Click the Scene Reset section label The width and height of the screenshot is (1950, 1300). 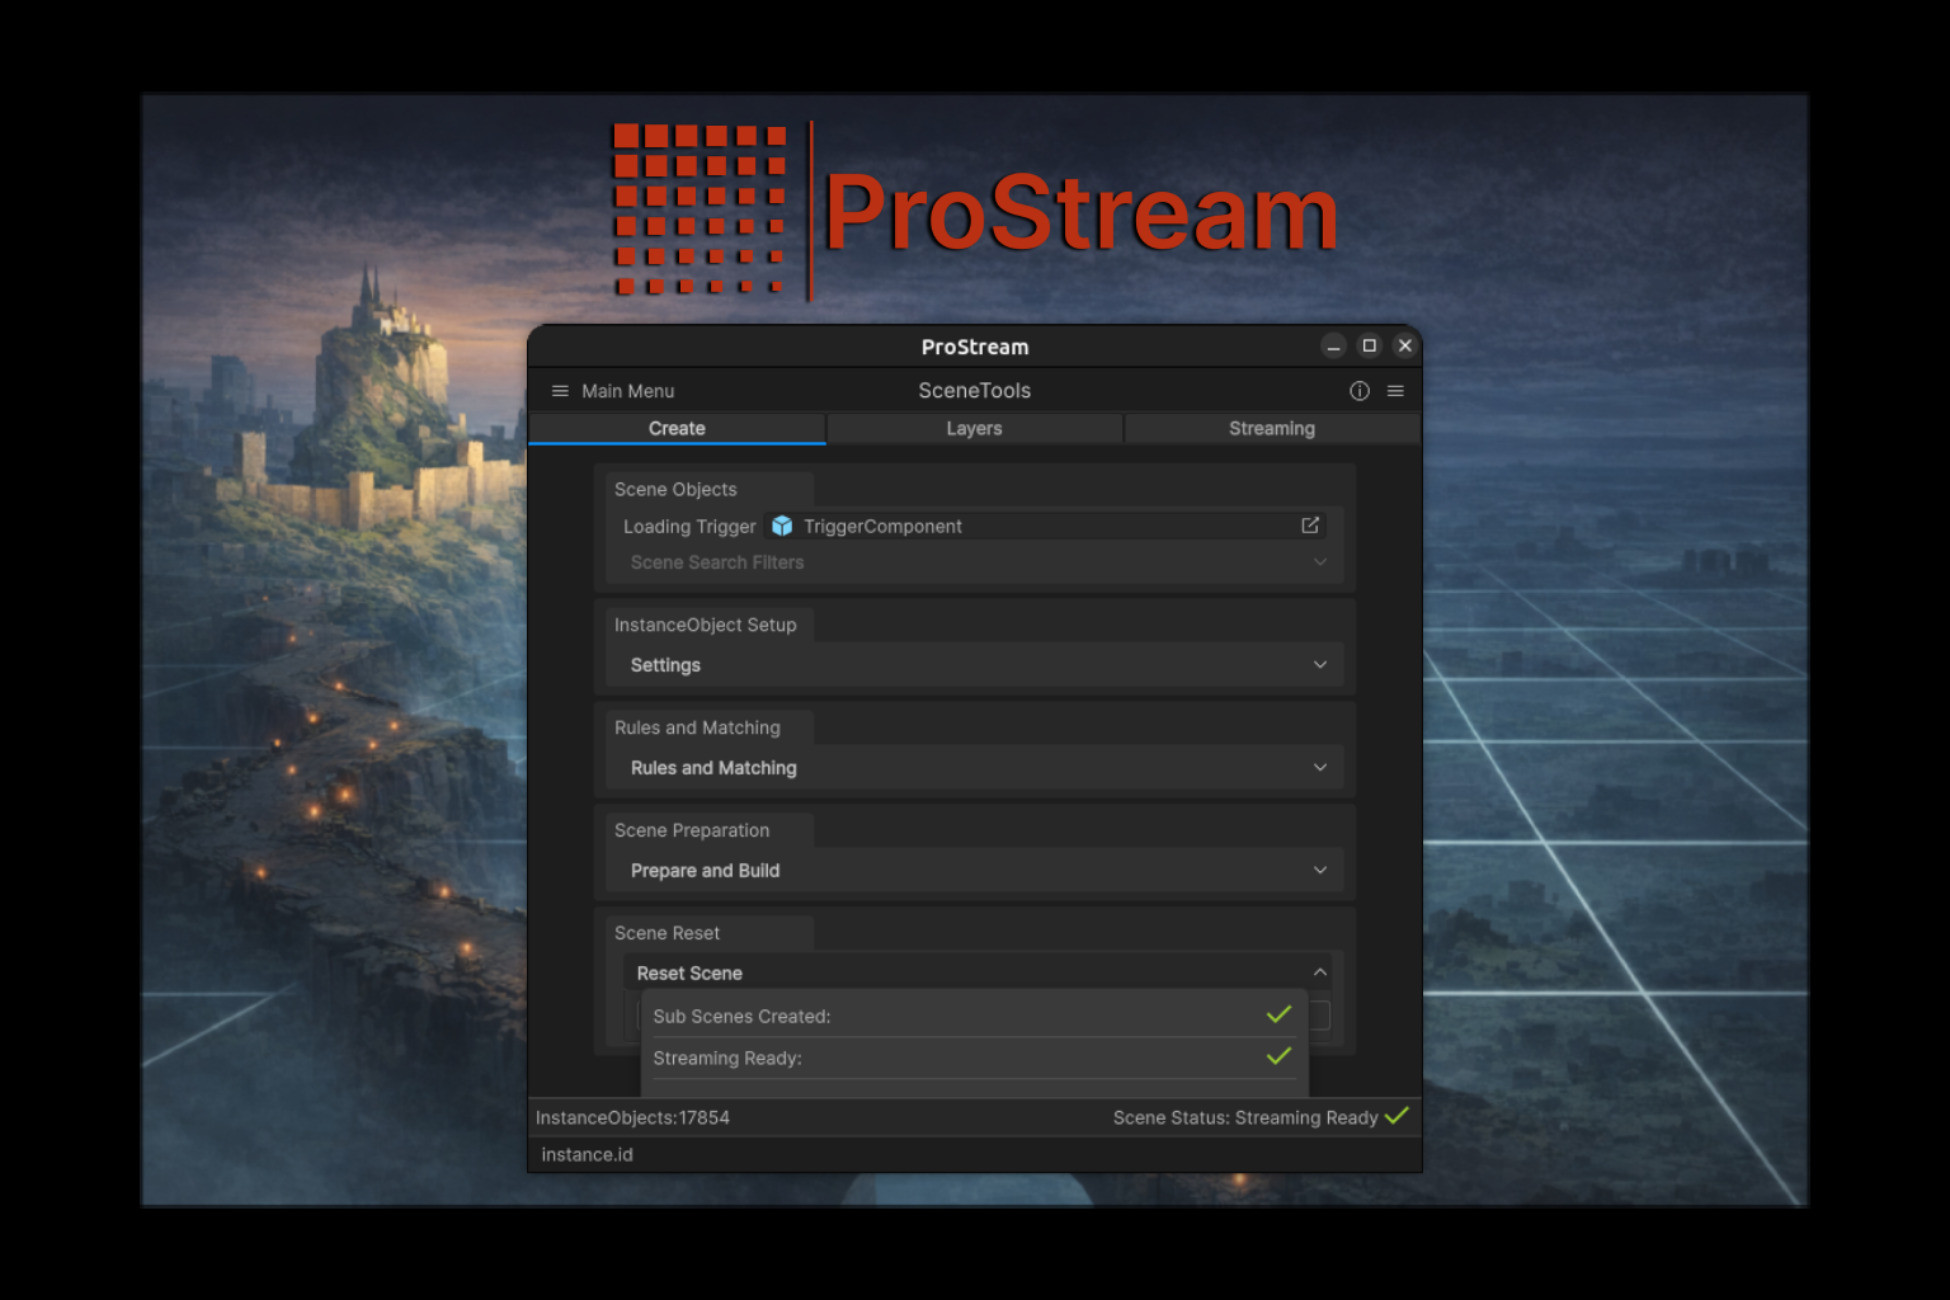[667, 933]
